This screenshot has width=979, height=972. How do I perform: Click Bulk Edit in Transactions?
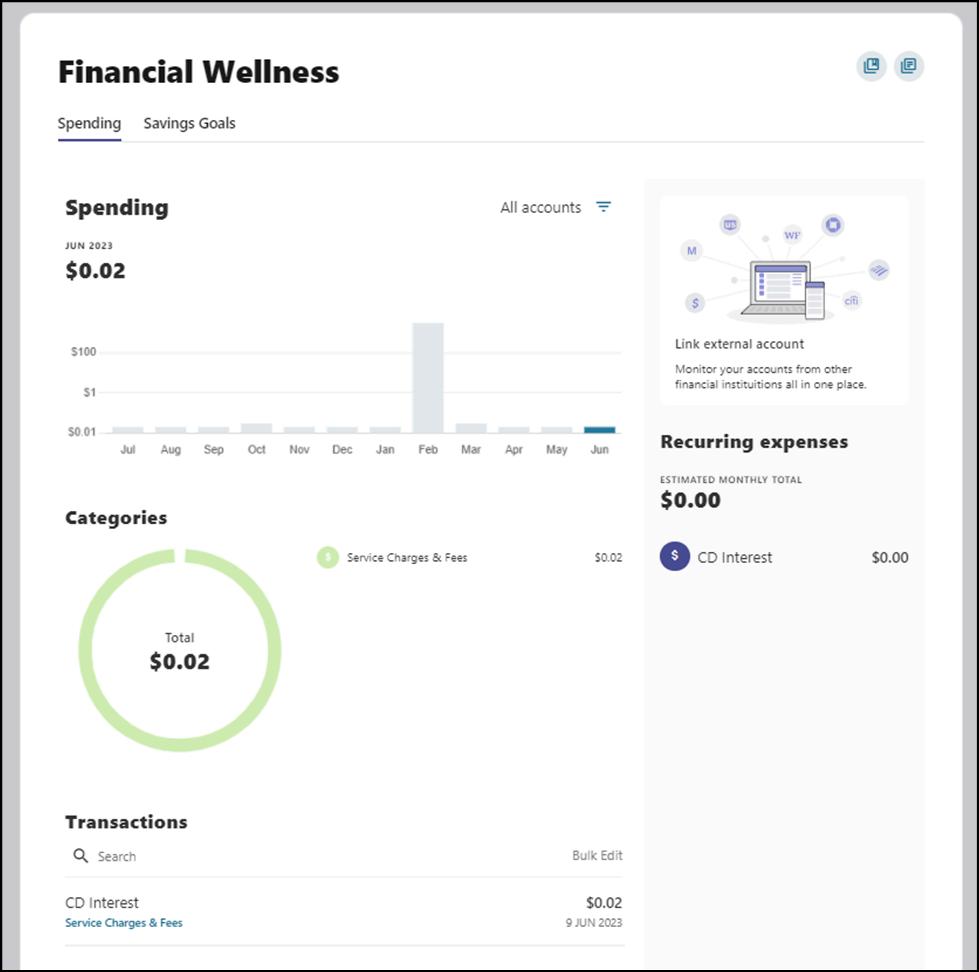tap(597, 856)
